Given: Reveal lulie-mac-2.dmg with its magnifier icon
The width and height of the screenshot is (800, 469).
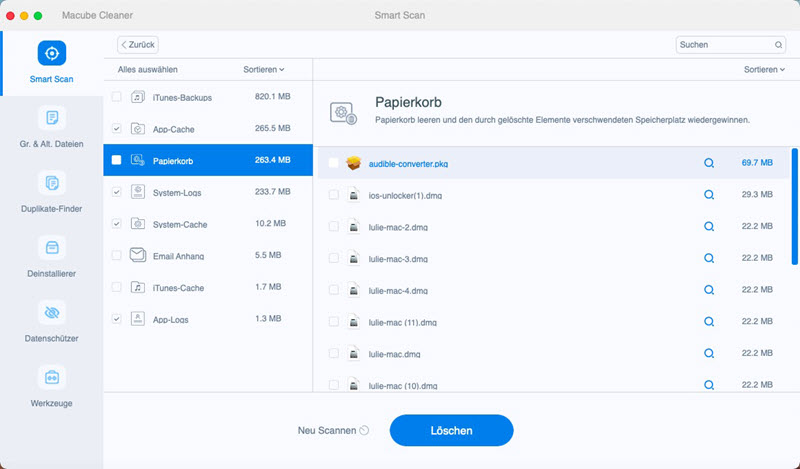Looking at the screenshot, I should (709, 226).
